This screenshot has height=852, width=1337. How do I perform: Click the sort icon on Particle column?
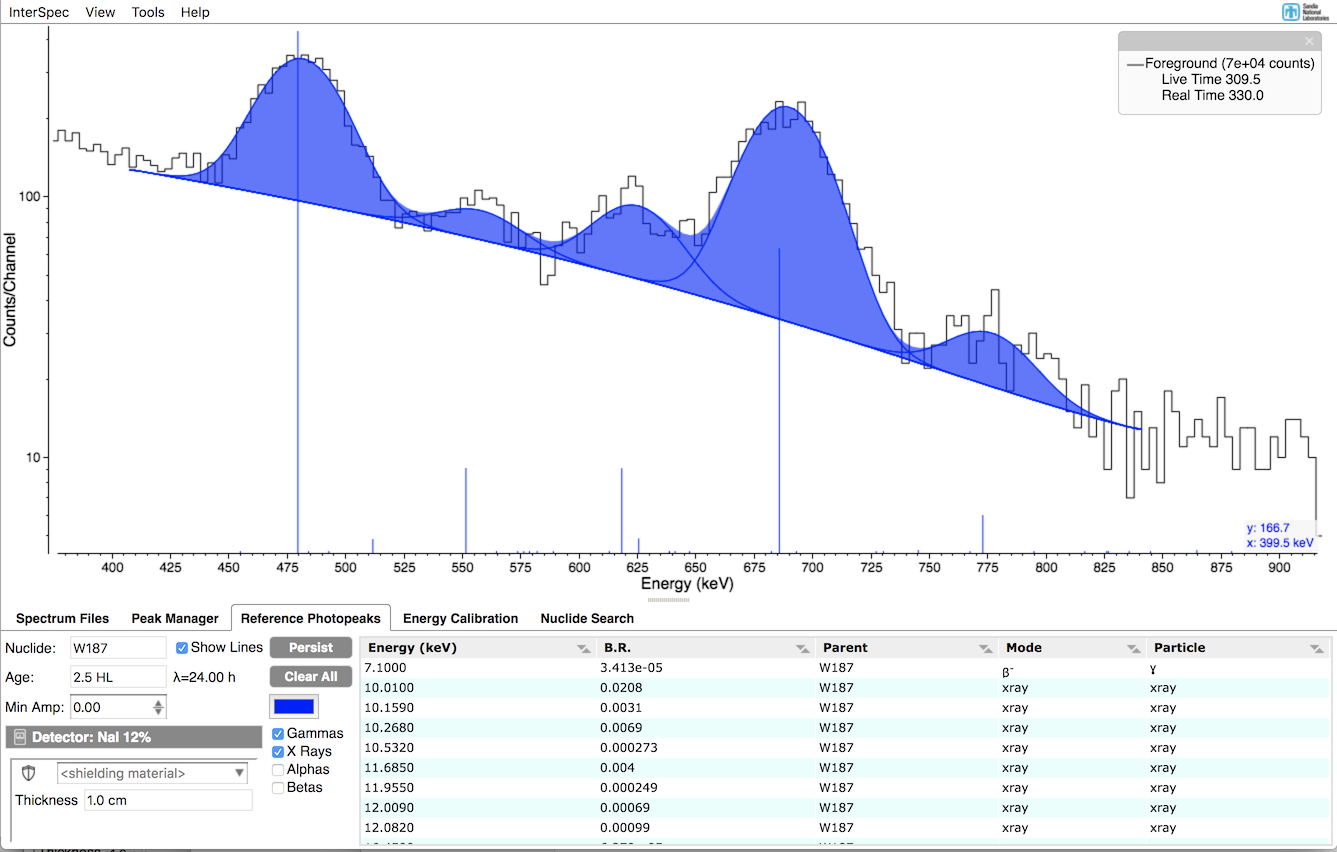(x=1316, y=648)
